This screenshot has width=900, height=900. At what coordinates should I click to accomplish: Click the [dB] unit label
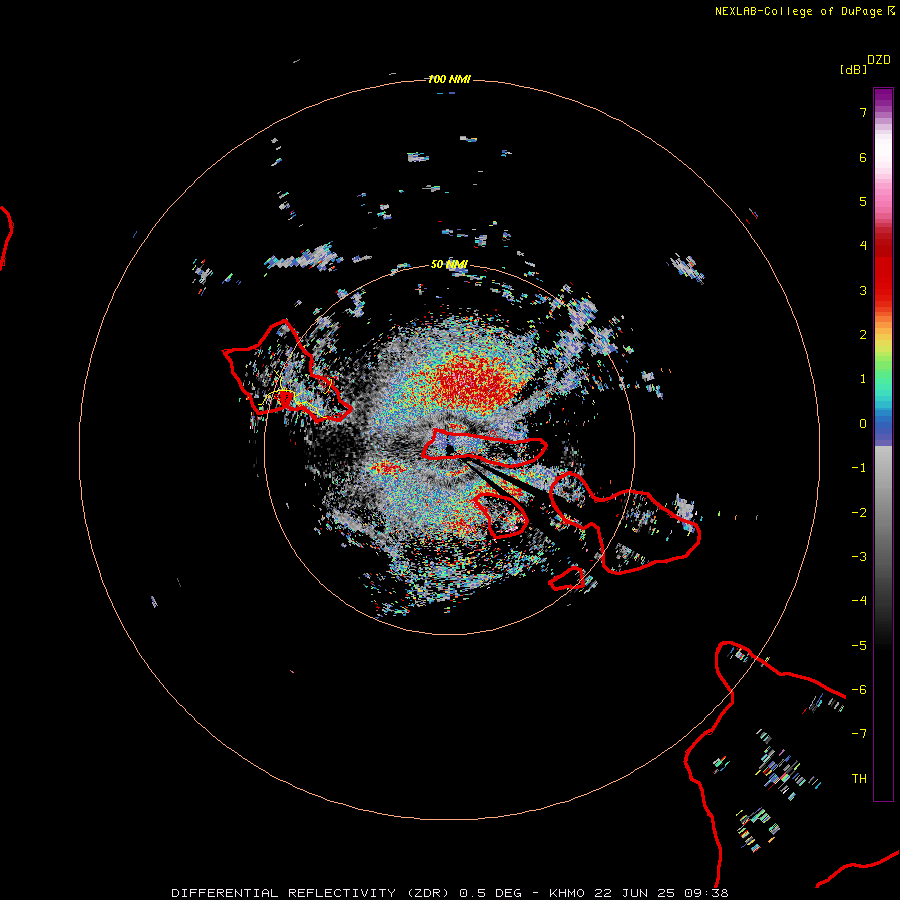click(853, 69)
